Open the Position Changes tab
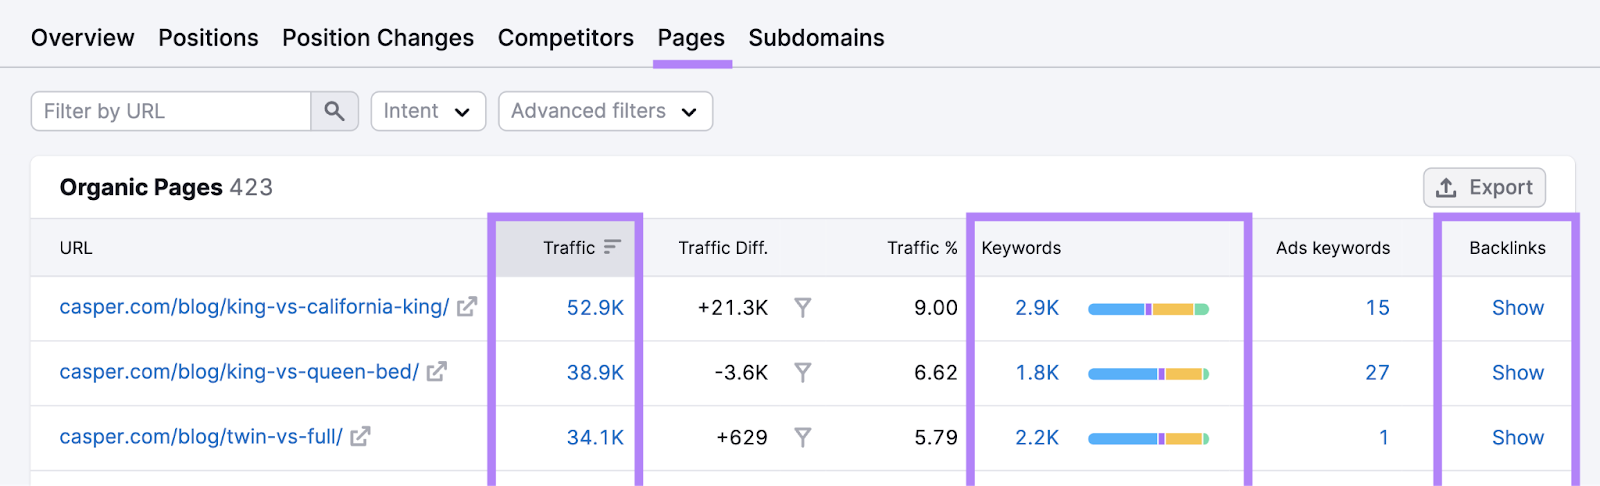The width and height of the screenshot is (1600, 486). [378, 38]
